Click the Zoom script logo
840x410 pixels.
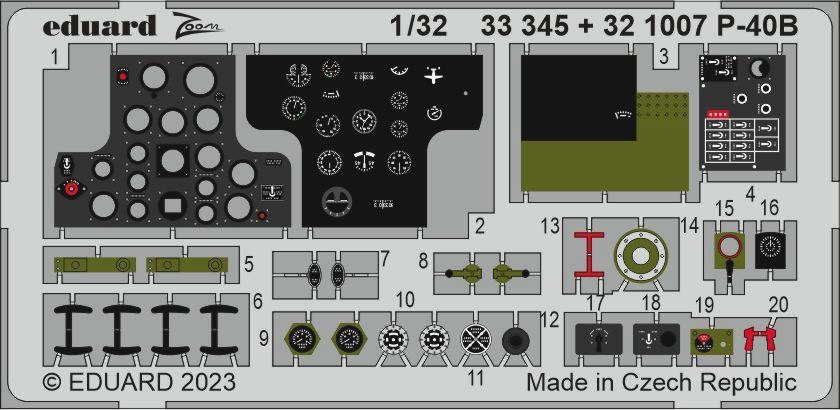[197, 25]
